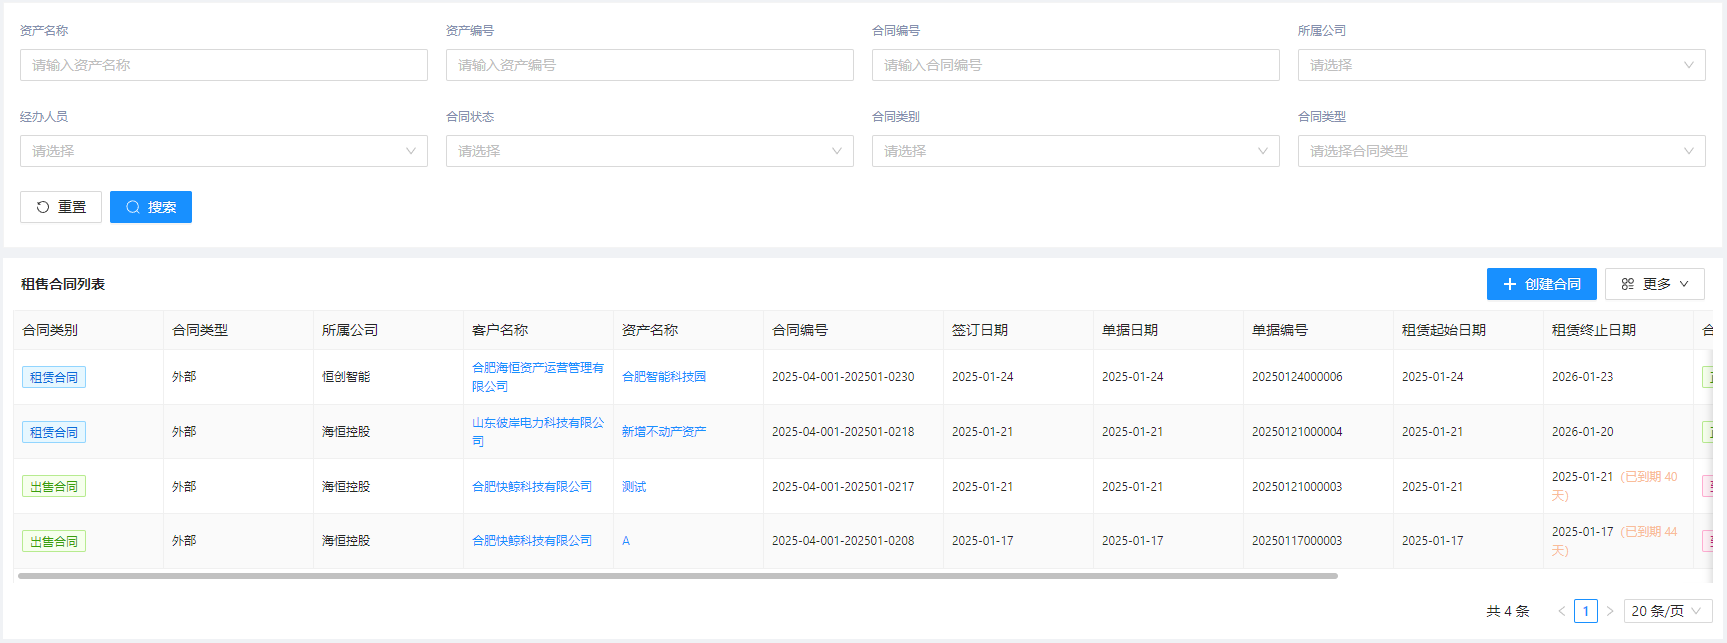
Task: Focus the 资产编号 input field
Action: click(650, 65)
